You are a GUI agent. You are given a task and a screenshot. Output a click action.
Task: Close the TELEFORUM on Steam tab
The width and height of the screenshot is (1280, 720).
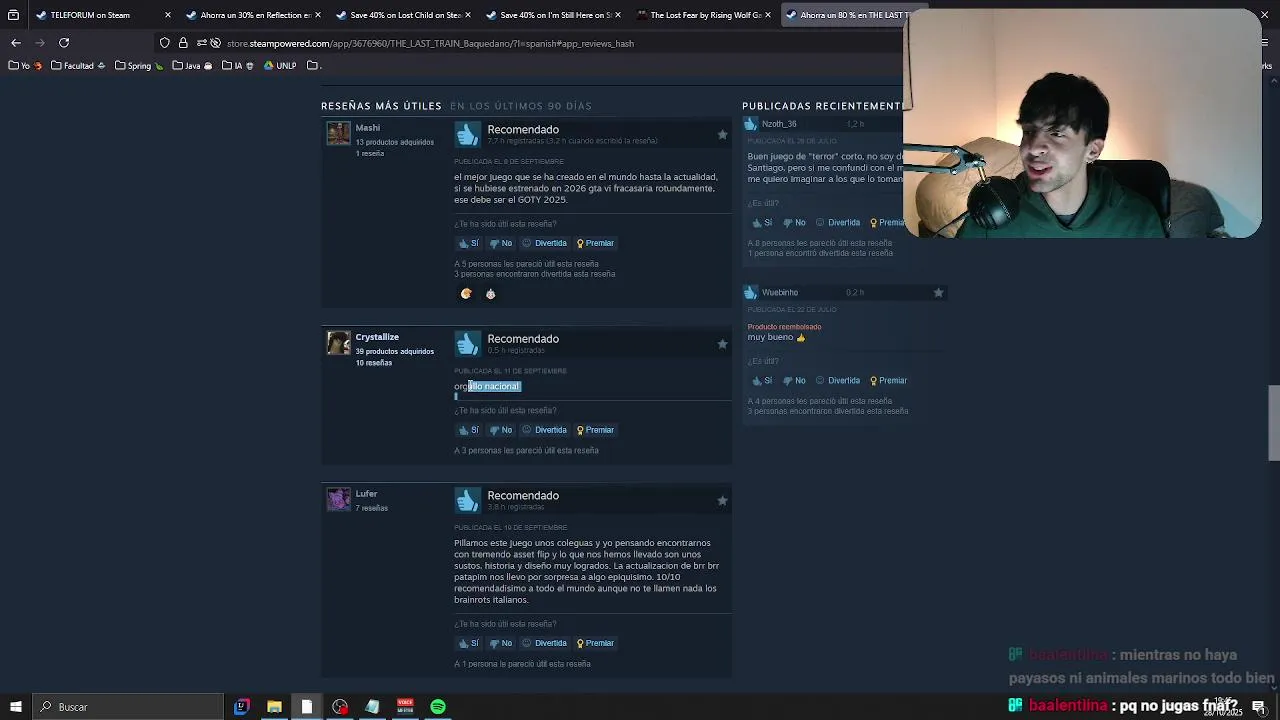pos(167,15)
